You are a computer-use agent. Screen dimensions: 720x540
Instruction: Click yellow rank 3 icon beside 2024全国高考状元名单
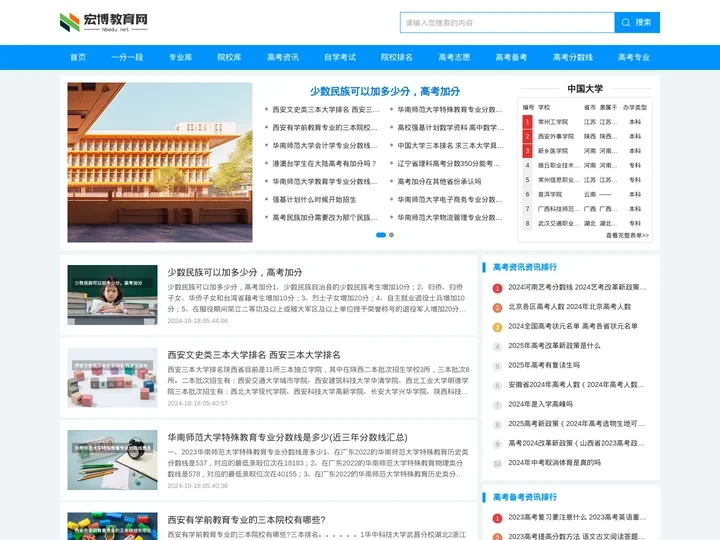click(497, 327)
